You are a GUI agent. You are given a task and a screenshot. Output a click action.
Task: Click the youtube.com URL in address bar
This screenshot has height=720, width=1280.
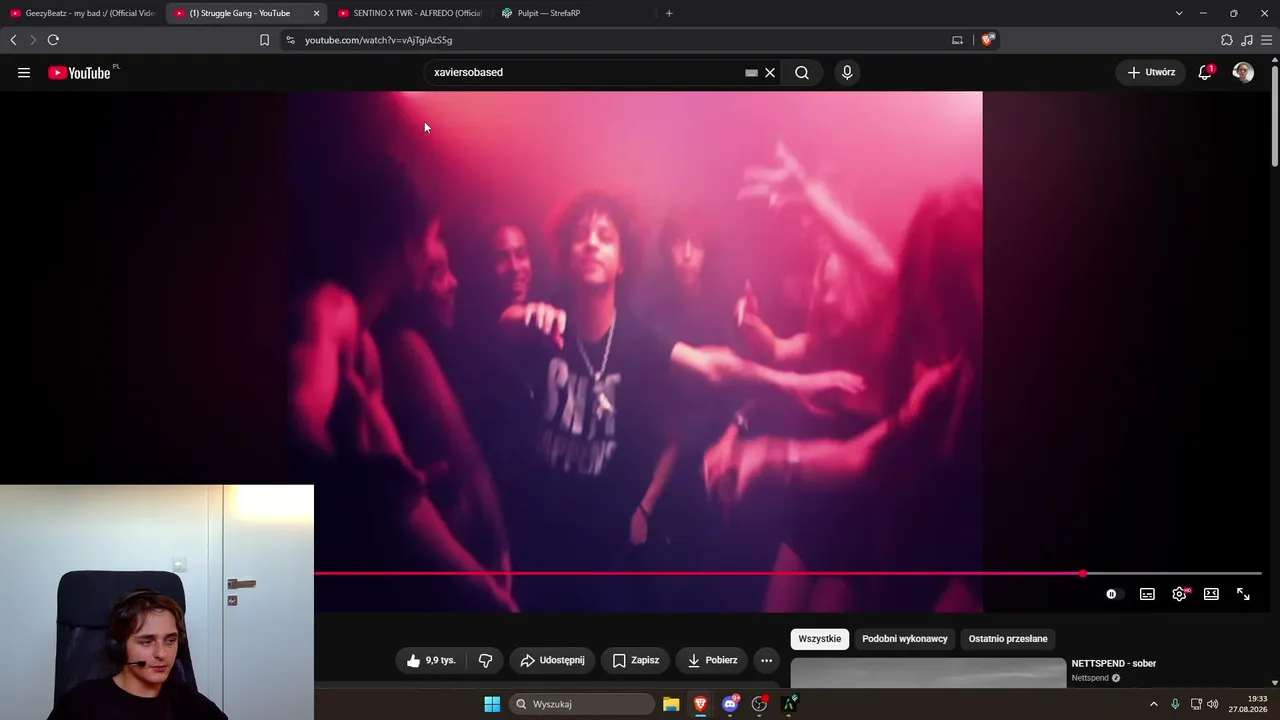379,40
